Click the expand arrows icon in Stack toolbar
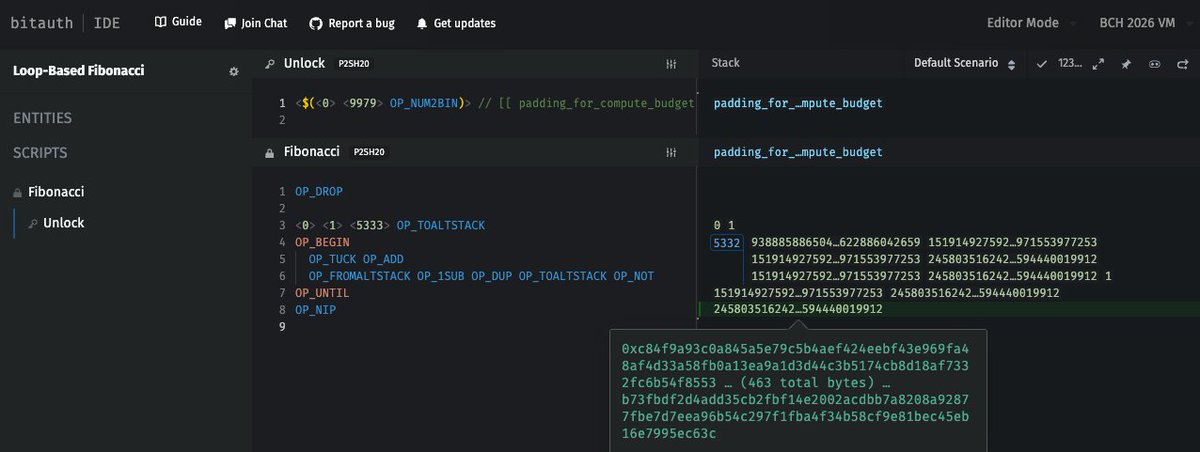1200x452 pixels. coord(1098,63)
